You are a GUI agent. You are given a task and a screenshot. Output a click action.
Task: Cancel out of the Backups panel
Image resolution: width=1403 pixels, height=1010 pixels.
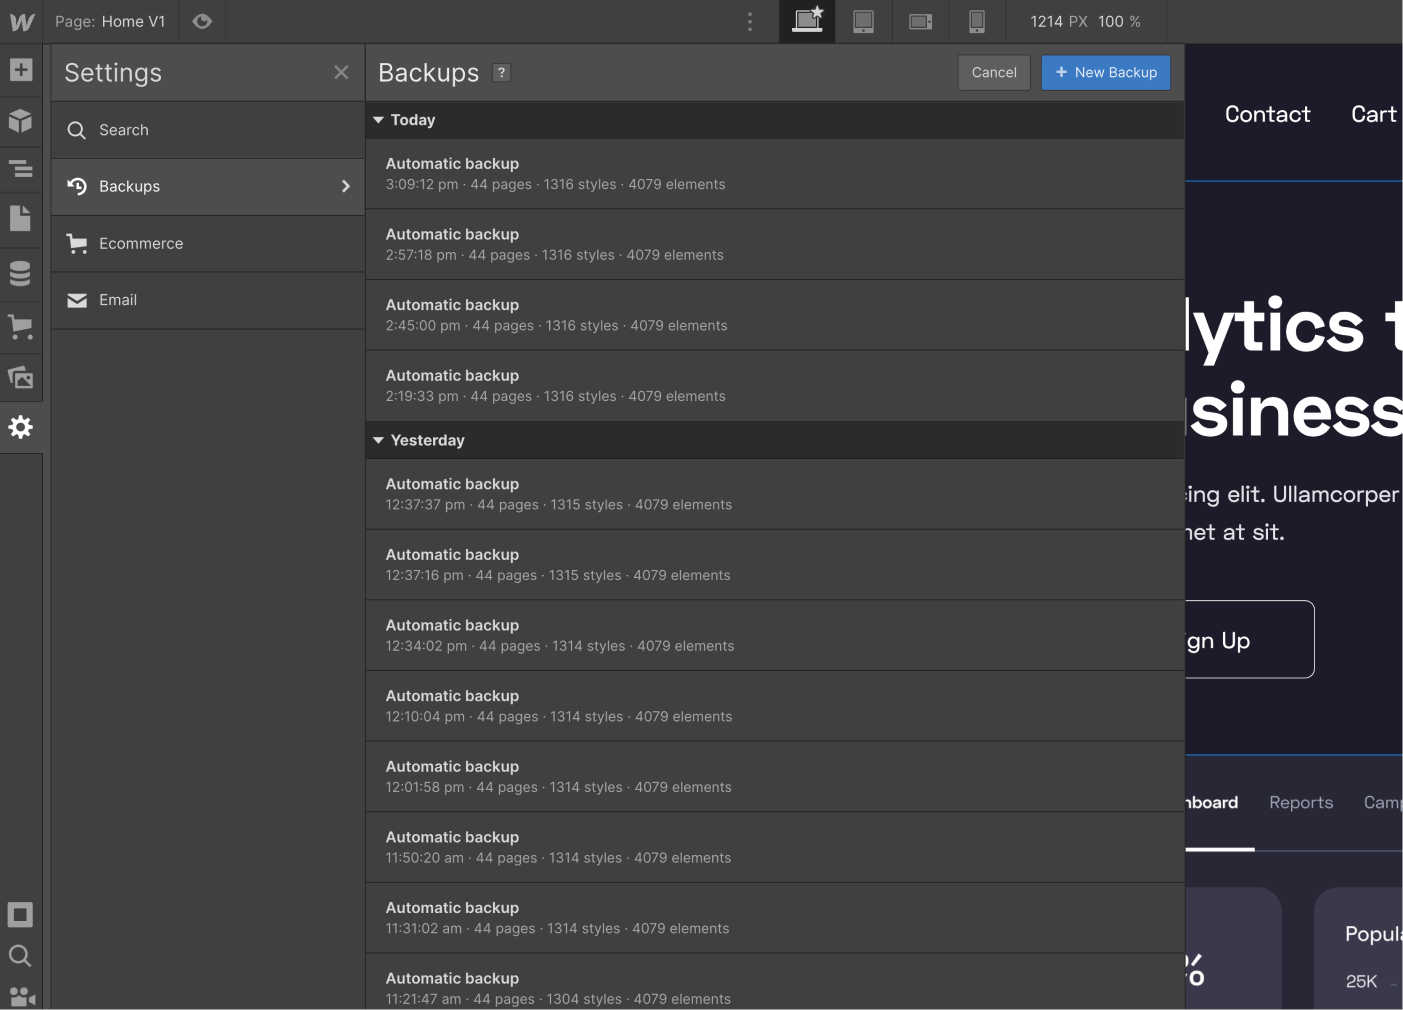993,72
